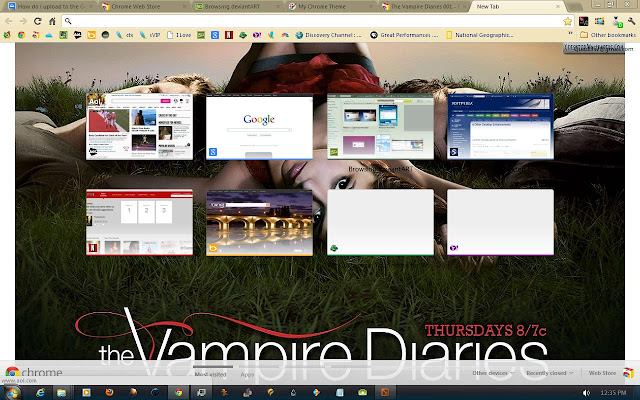Launch Firefox from the taskbar
This screenshot has width=640, height=400.
click(x=109, y=393)
